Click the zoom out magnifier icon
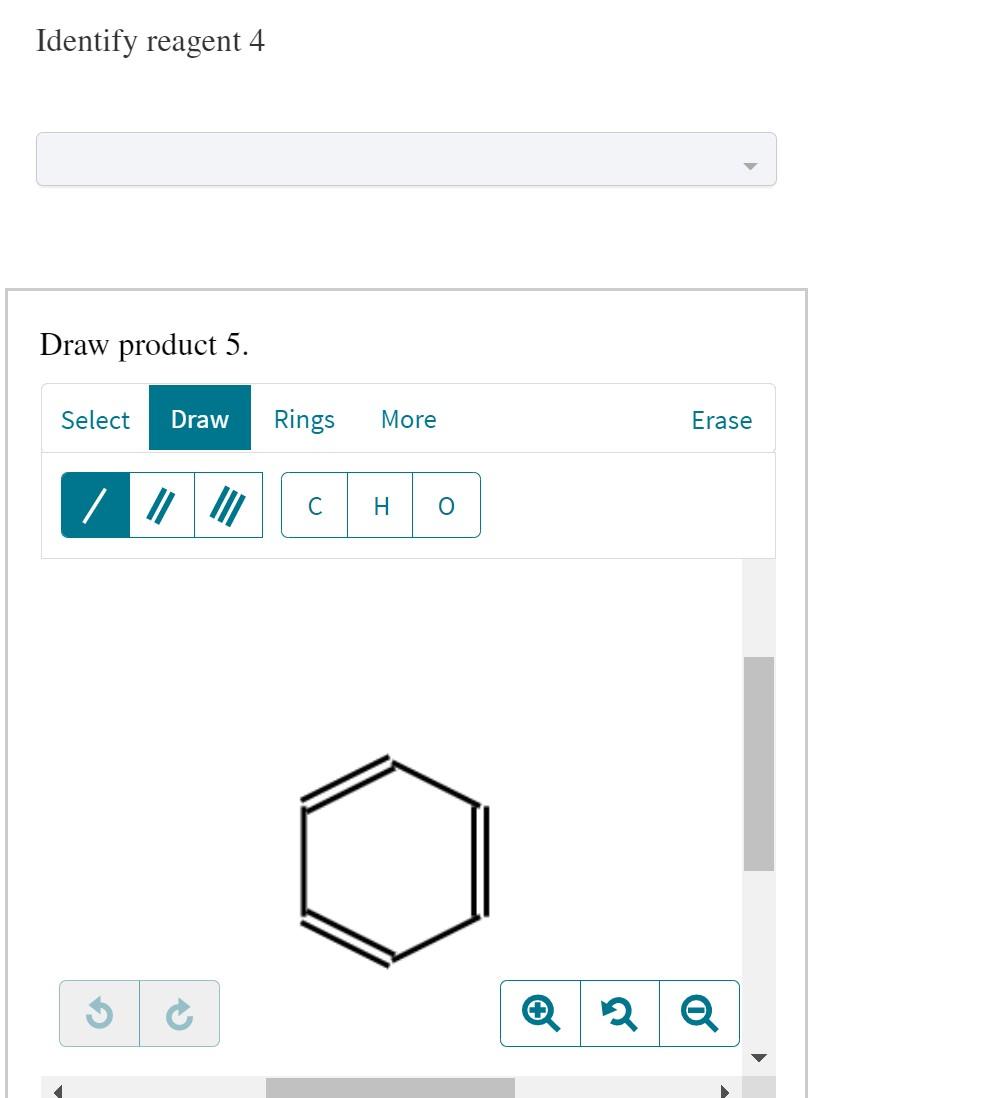This screenshot has width=1004, height=1098. tap(698, 1013)
